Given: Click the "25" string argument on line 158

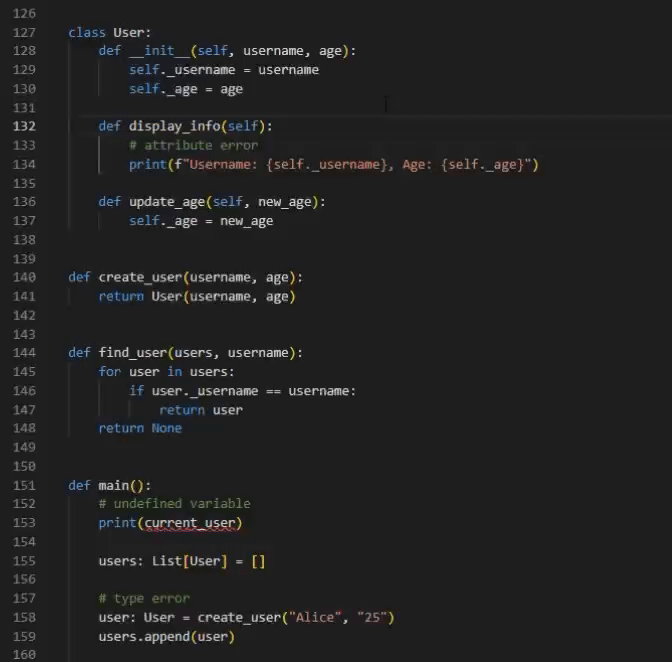Looking at the screenshot, I should [372, 617].
